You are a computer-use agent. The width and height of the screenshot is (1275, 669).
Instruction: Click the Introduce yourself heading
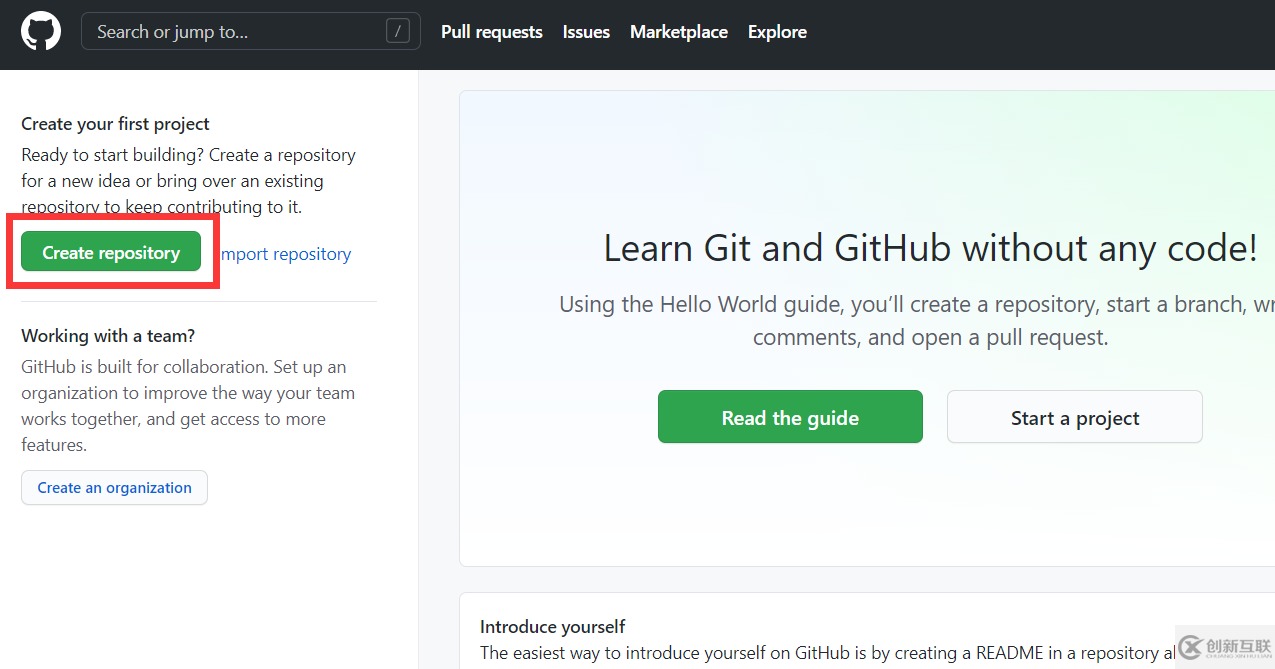(552, 627)
